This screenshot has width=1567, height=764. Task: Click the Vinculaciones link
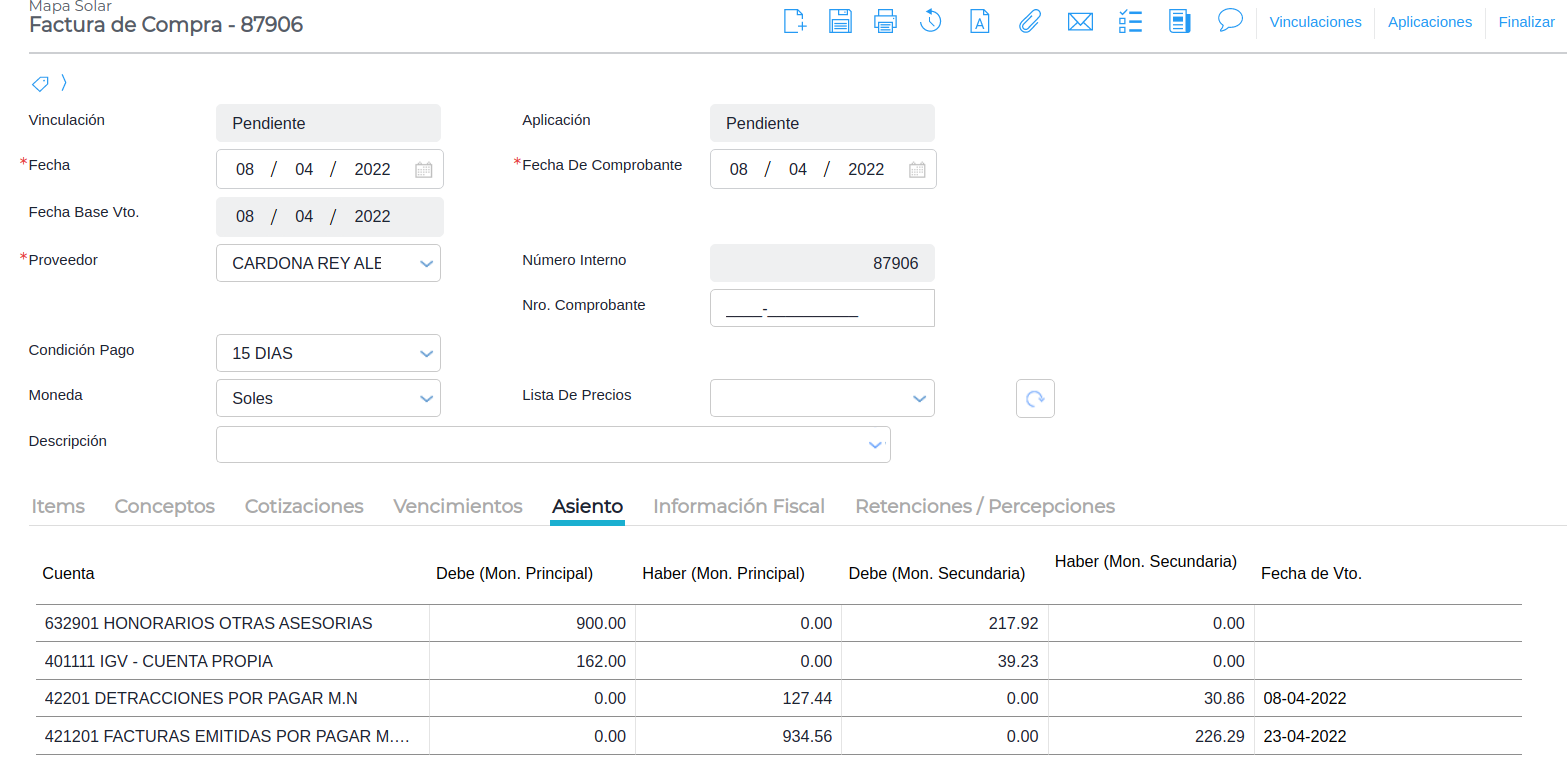(1315, 22)
